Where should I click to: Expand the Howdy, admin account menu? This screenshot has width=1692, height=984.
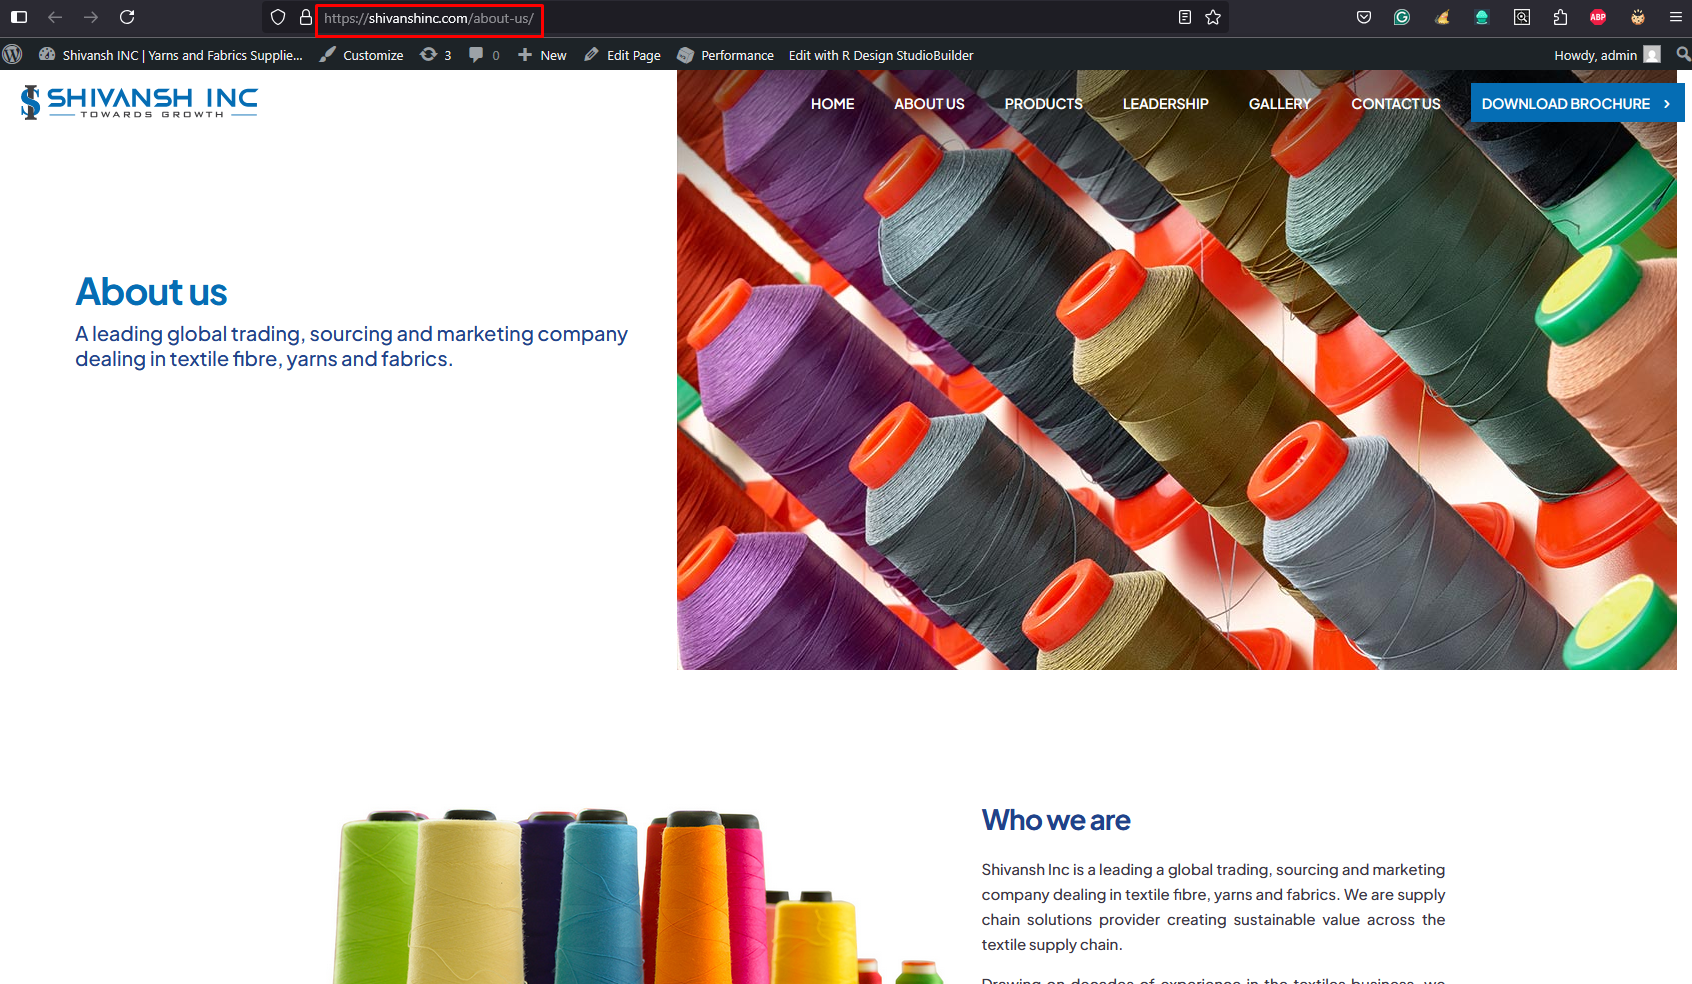[1606, 55]
